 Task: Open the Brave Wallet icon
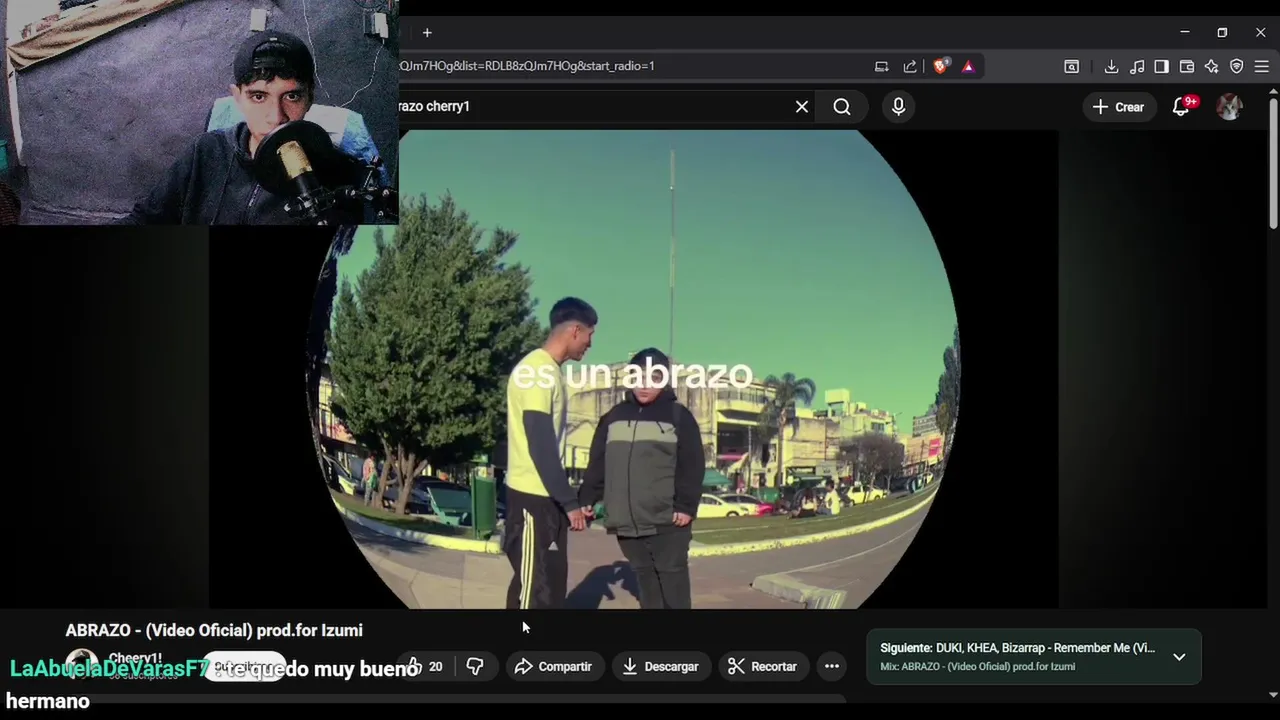pos(1187,66)
